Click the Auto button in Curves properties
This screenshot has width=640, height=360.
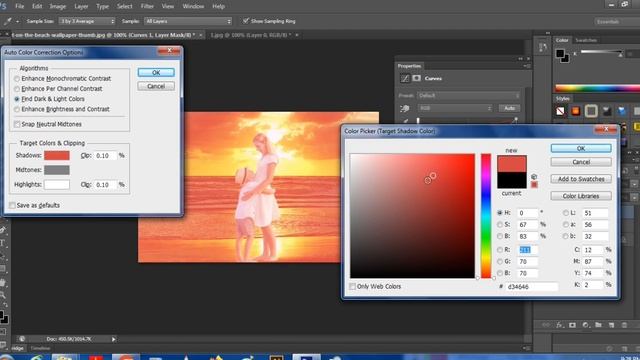coord(509,108)
